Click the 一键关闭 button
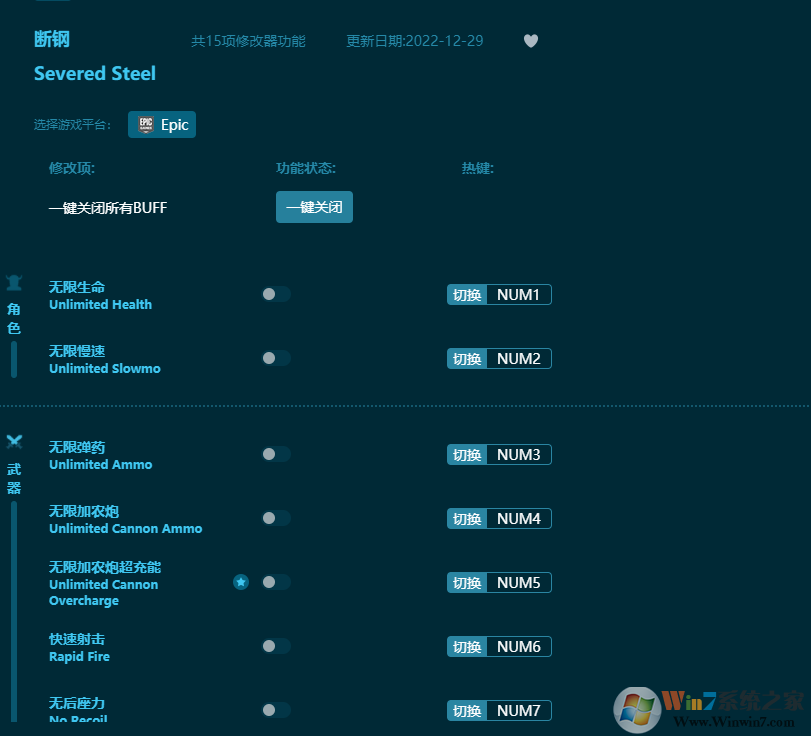Screen dimensions: 811x736 [314, 207]
